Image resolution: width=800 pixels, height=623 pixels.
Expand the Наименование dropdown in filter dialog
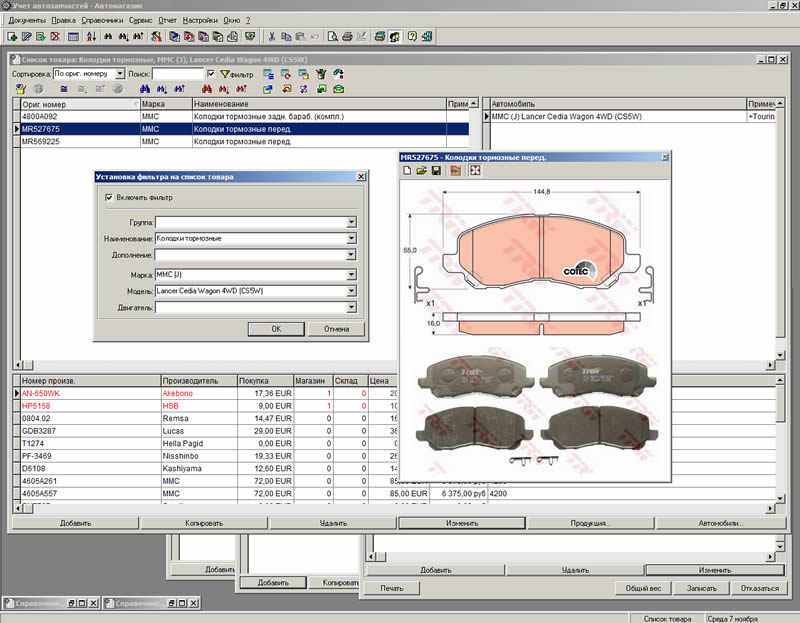click(352, 238)
